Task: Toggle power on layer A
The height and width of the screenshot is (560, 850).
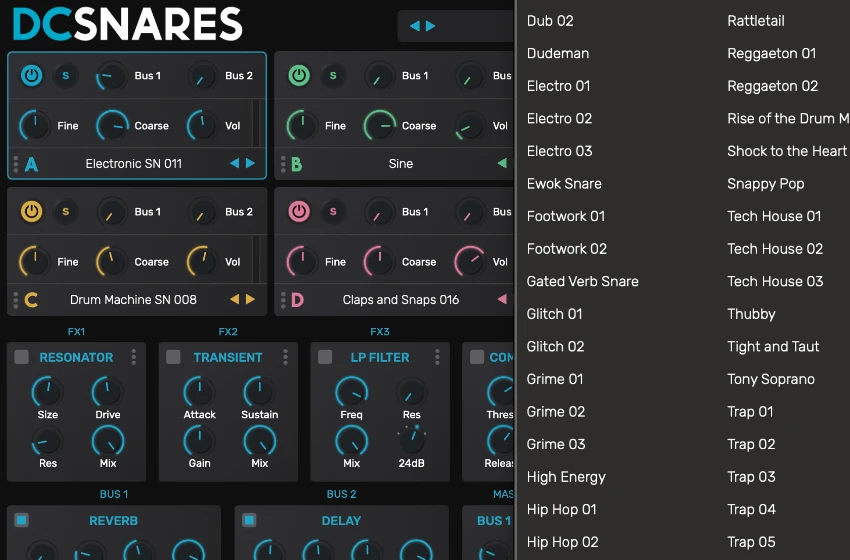Action: 31,75
